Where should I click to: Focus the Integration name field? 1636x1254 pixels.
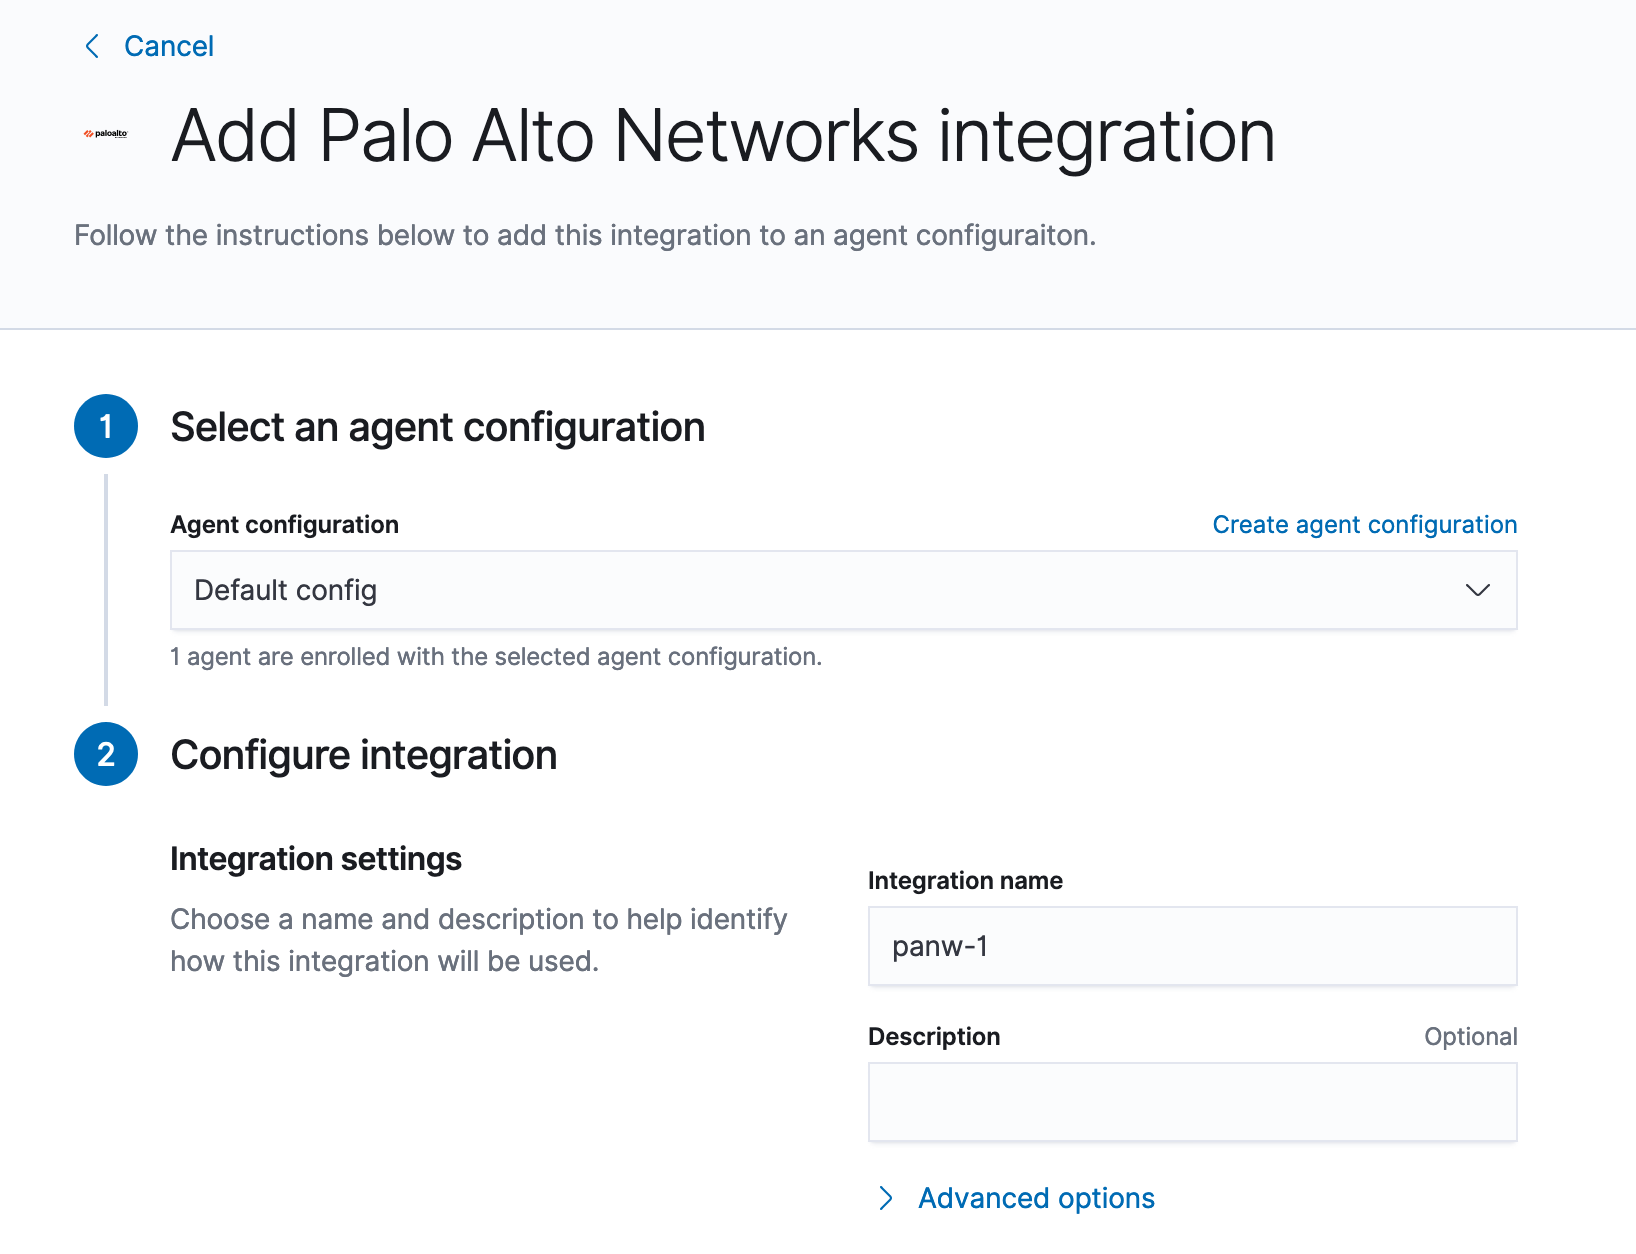pos(1192,946)
